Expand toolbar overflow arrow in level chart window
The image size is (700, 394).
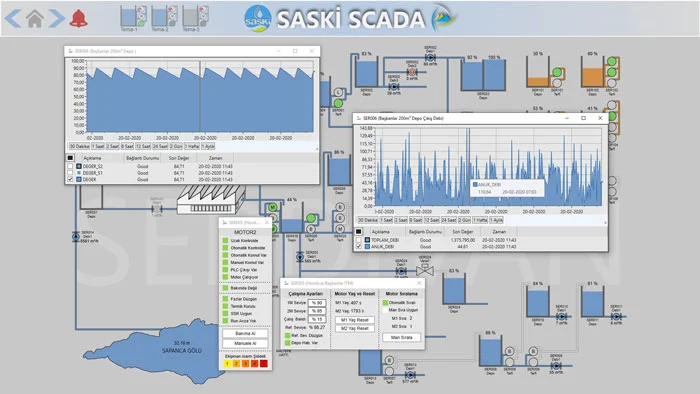click(317, 149)
